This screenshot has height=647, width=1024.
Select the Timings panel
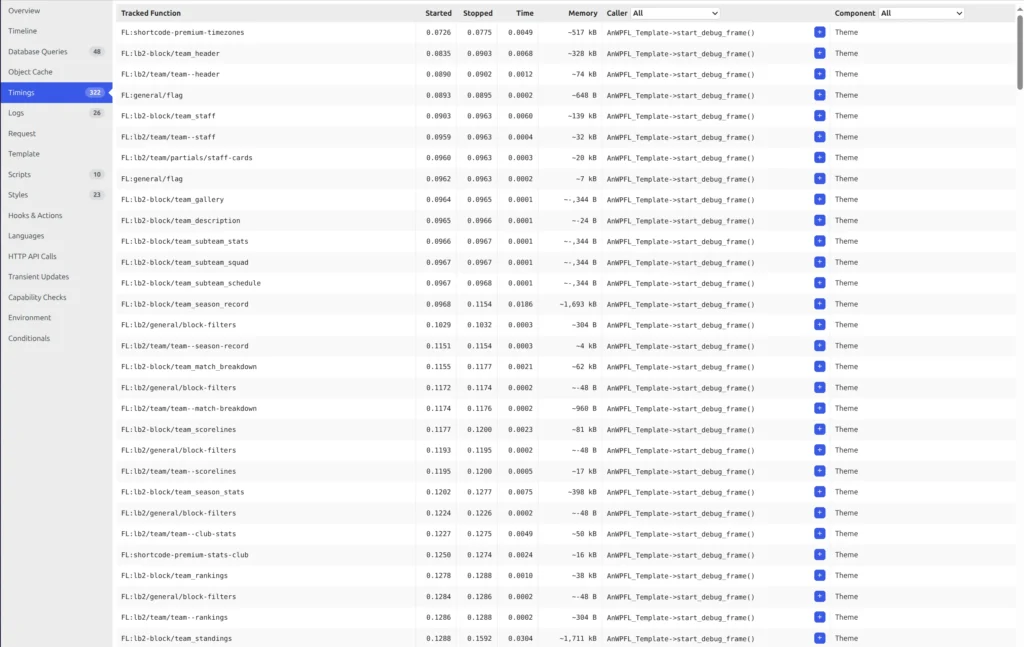pos(56,92)
